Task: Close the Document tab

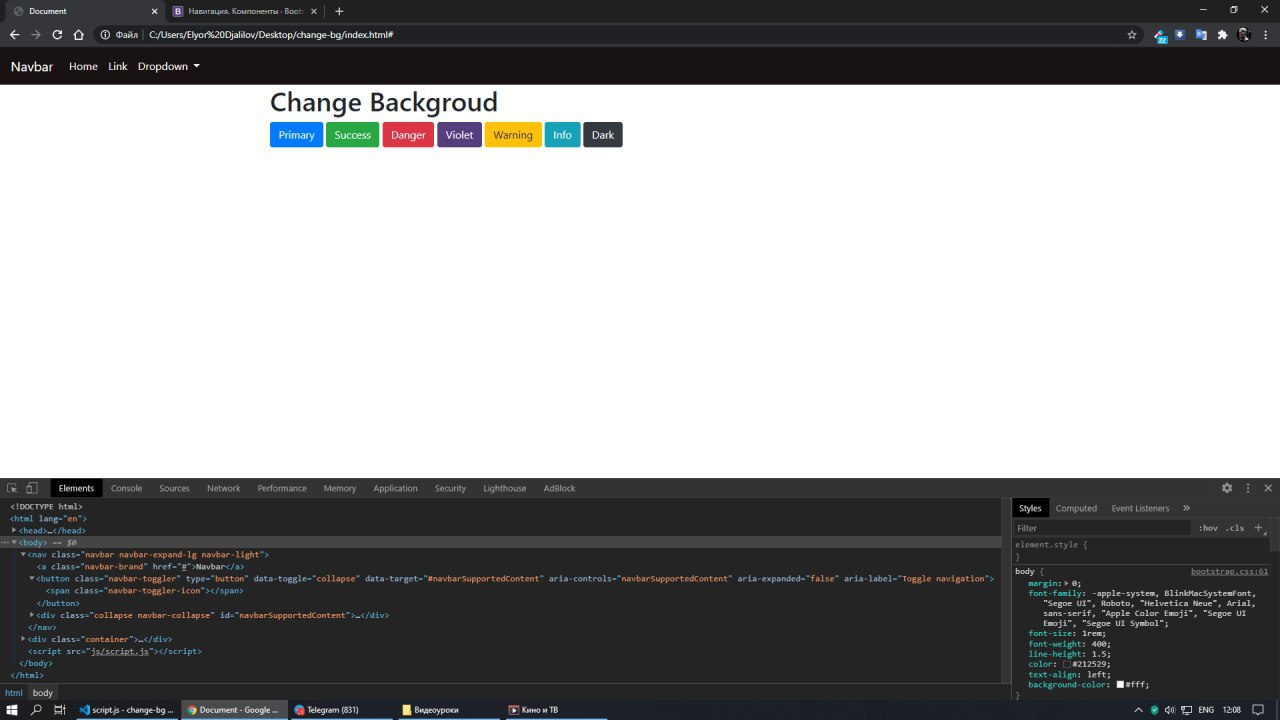Action: tap(154, 11)
